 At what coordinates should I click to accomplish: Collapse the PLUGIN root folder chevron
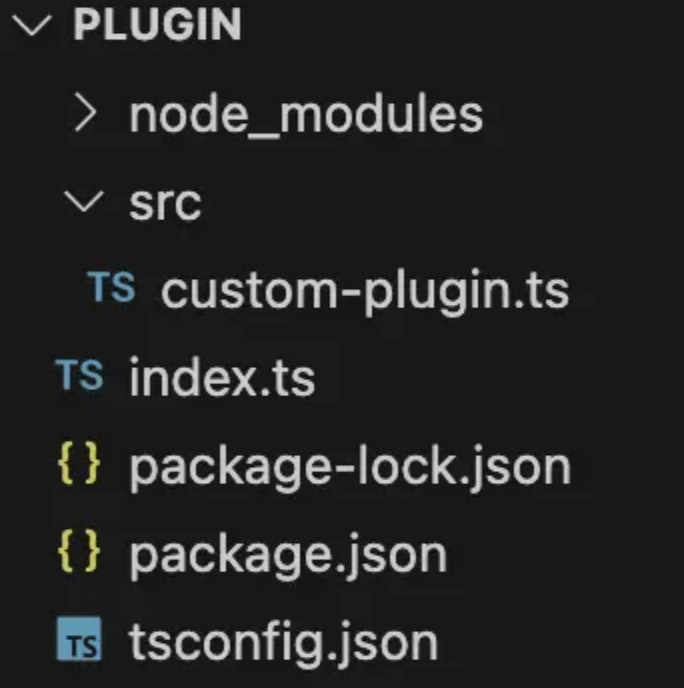(x=32, y=25)
